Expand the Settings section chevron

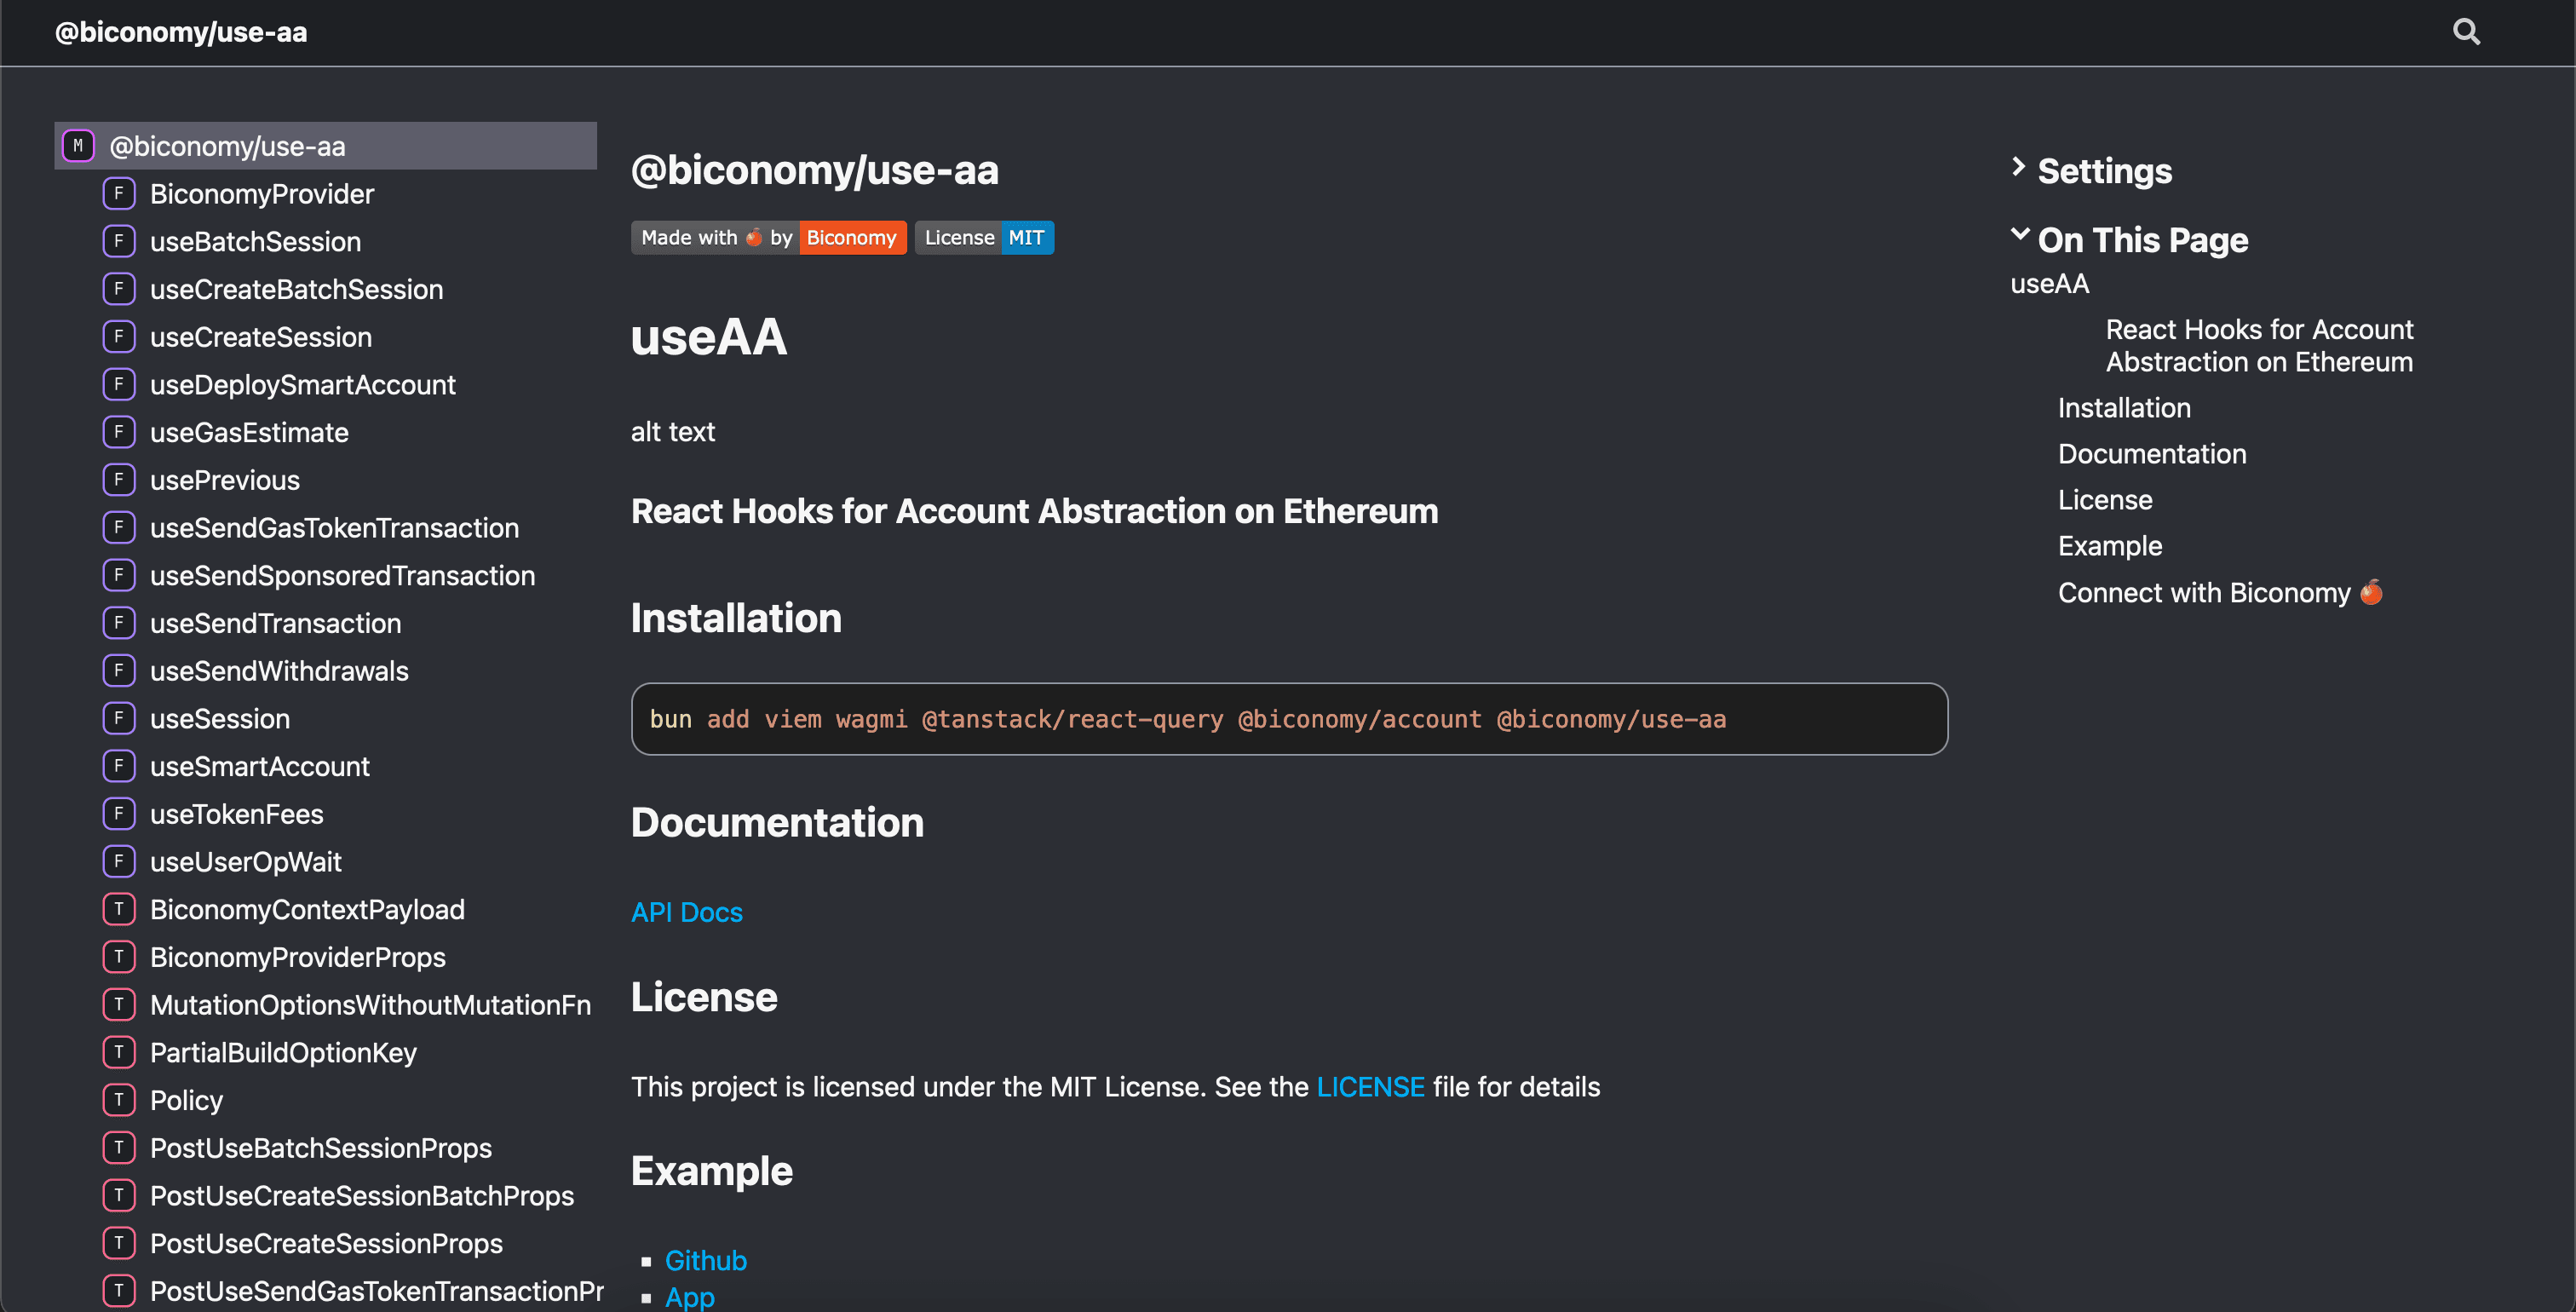click(2018, 168)
